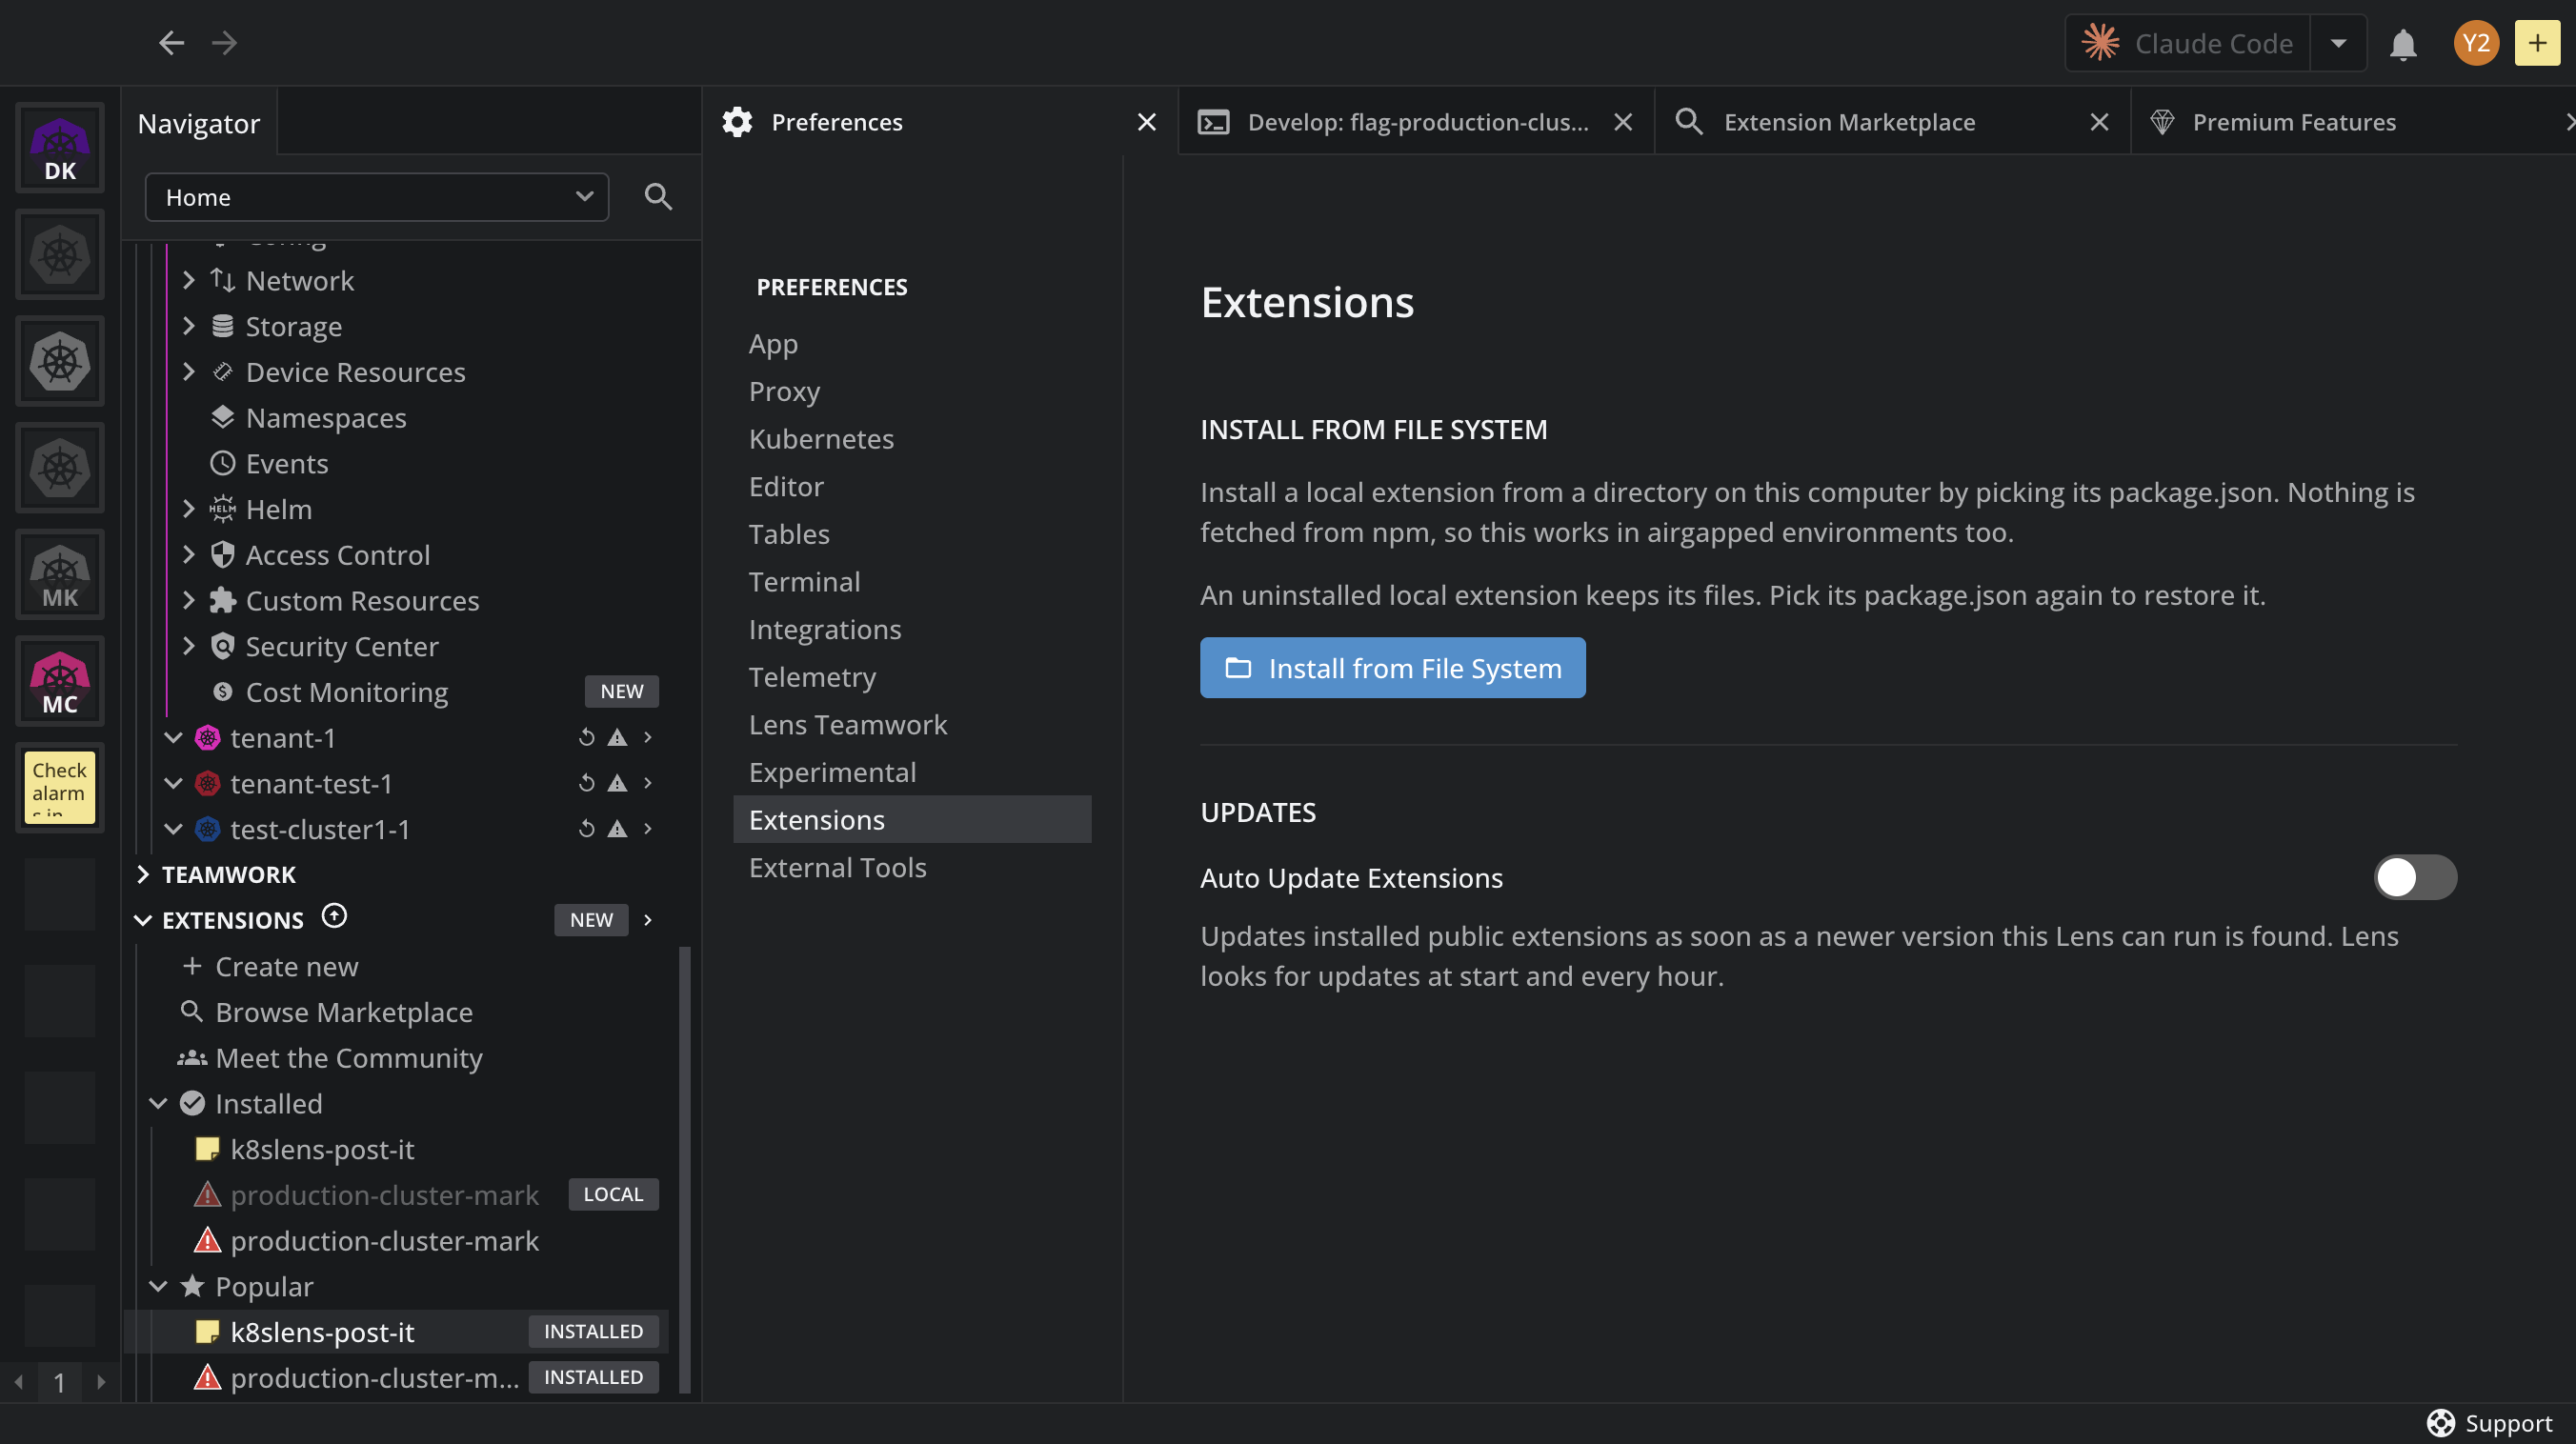The image size is (2576, 1444).
Task: Go to previous hotbar page arrow
Action: (19, 1382)
